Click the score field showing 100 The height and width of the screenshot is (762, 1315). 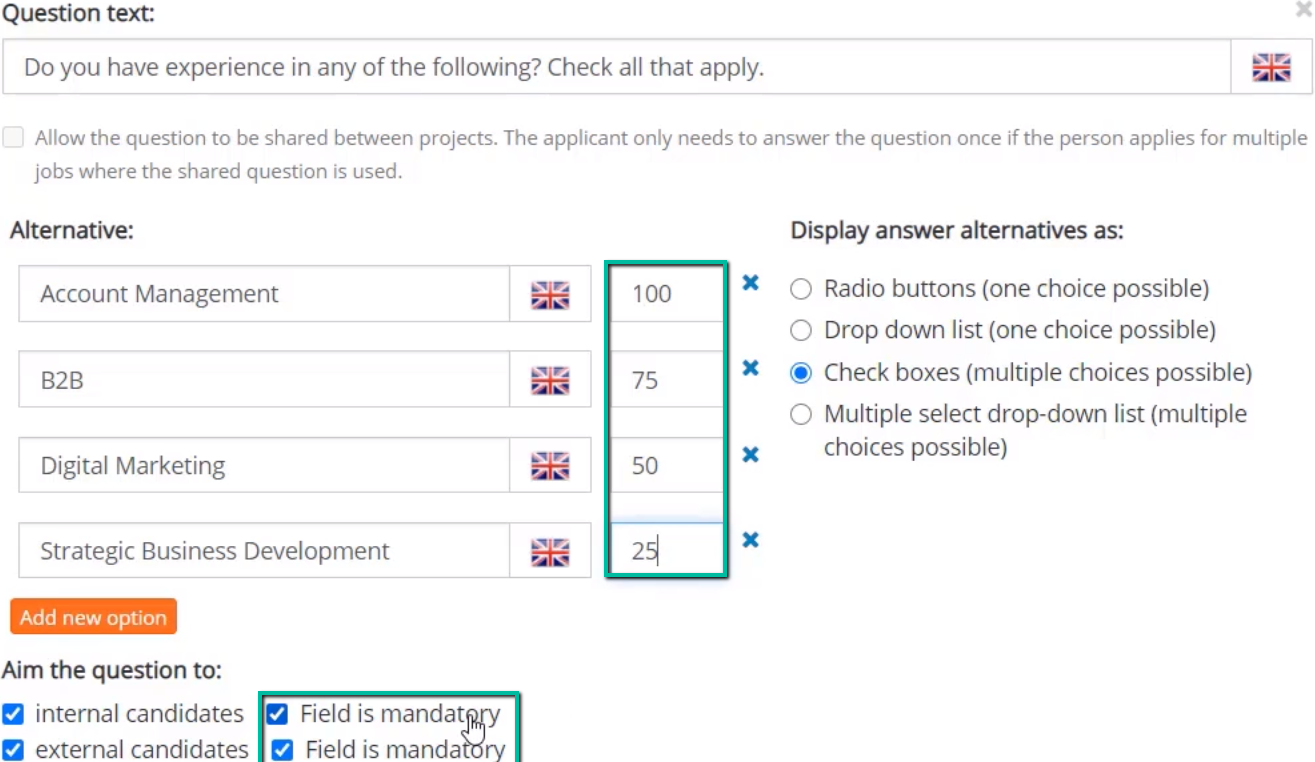point(666,294)
